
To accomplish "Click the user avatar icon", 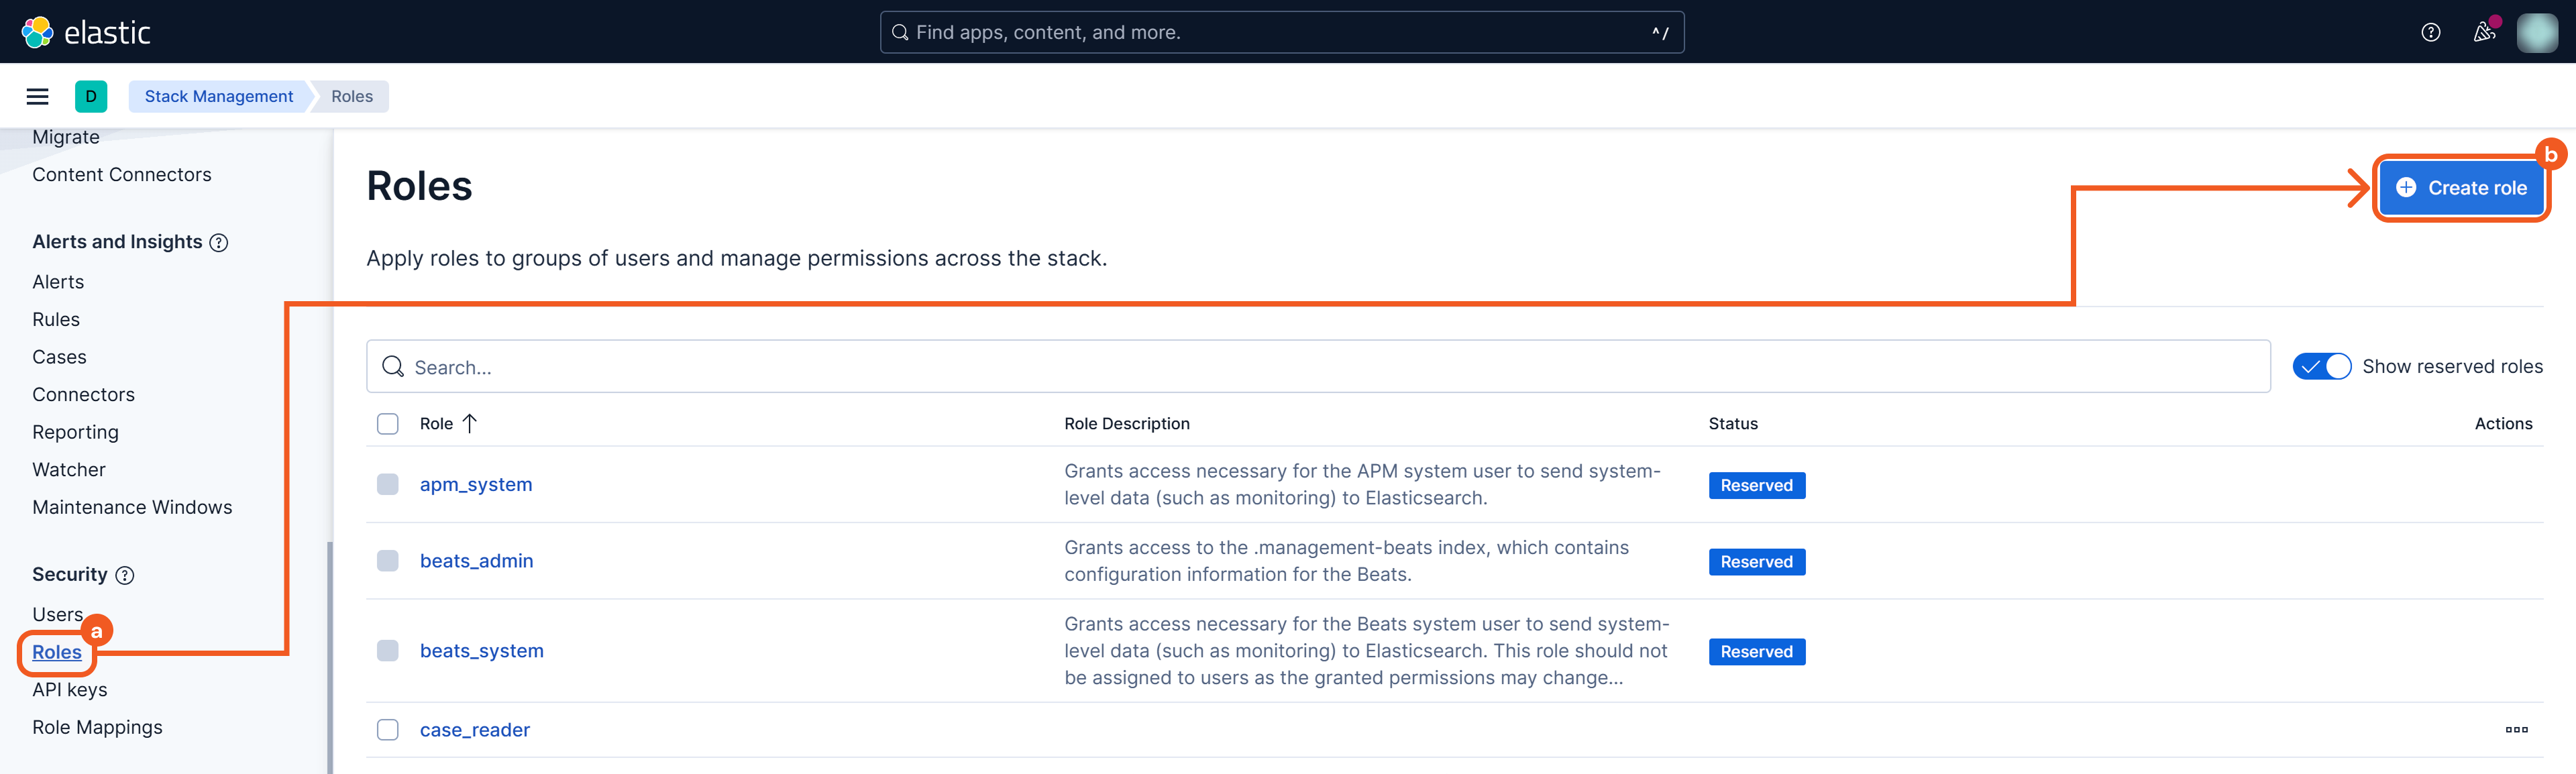I will [x=2536, y=32].
